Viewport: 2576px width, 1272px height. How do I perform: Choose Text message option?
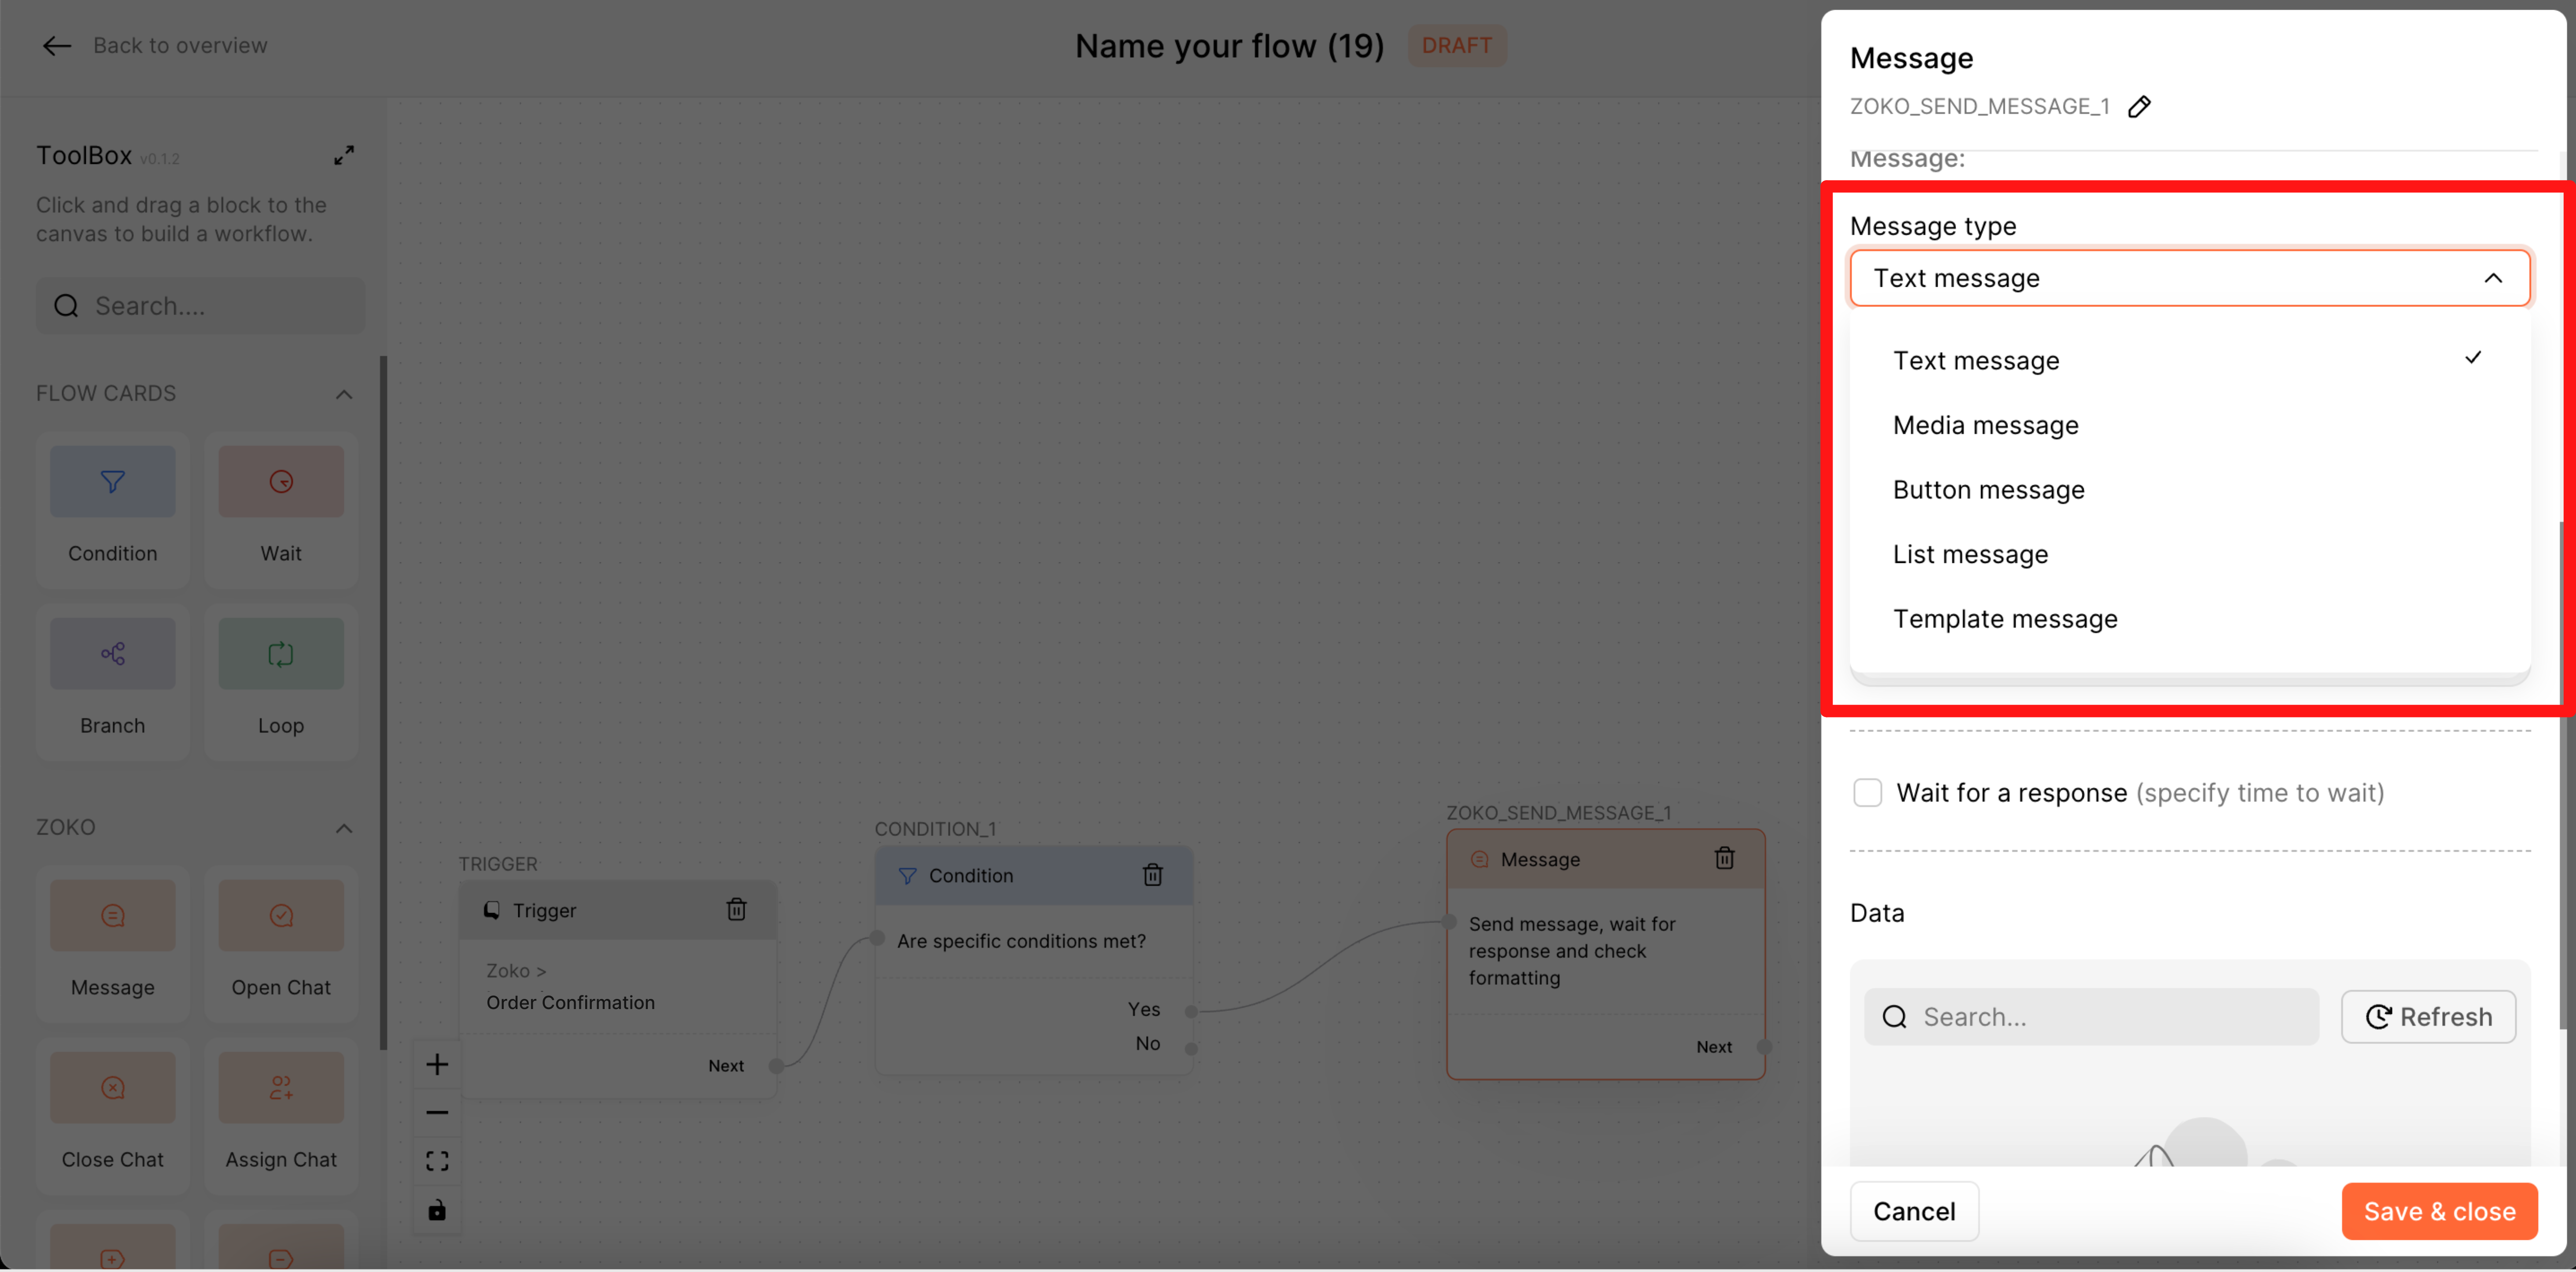[x=2189, y=360]
